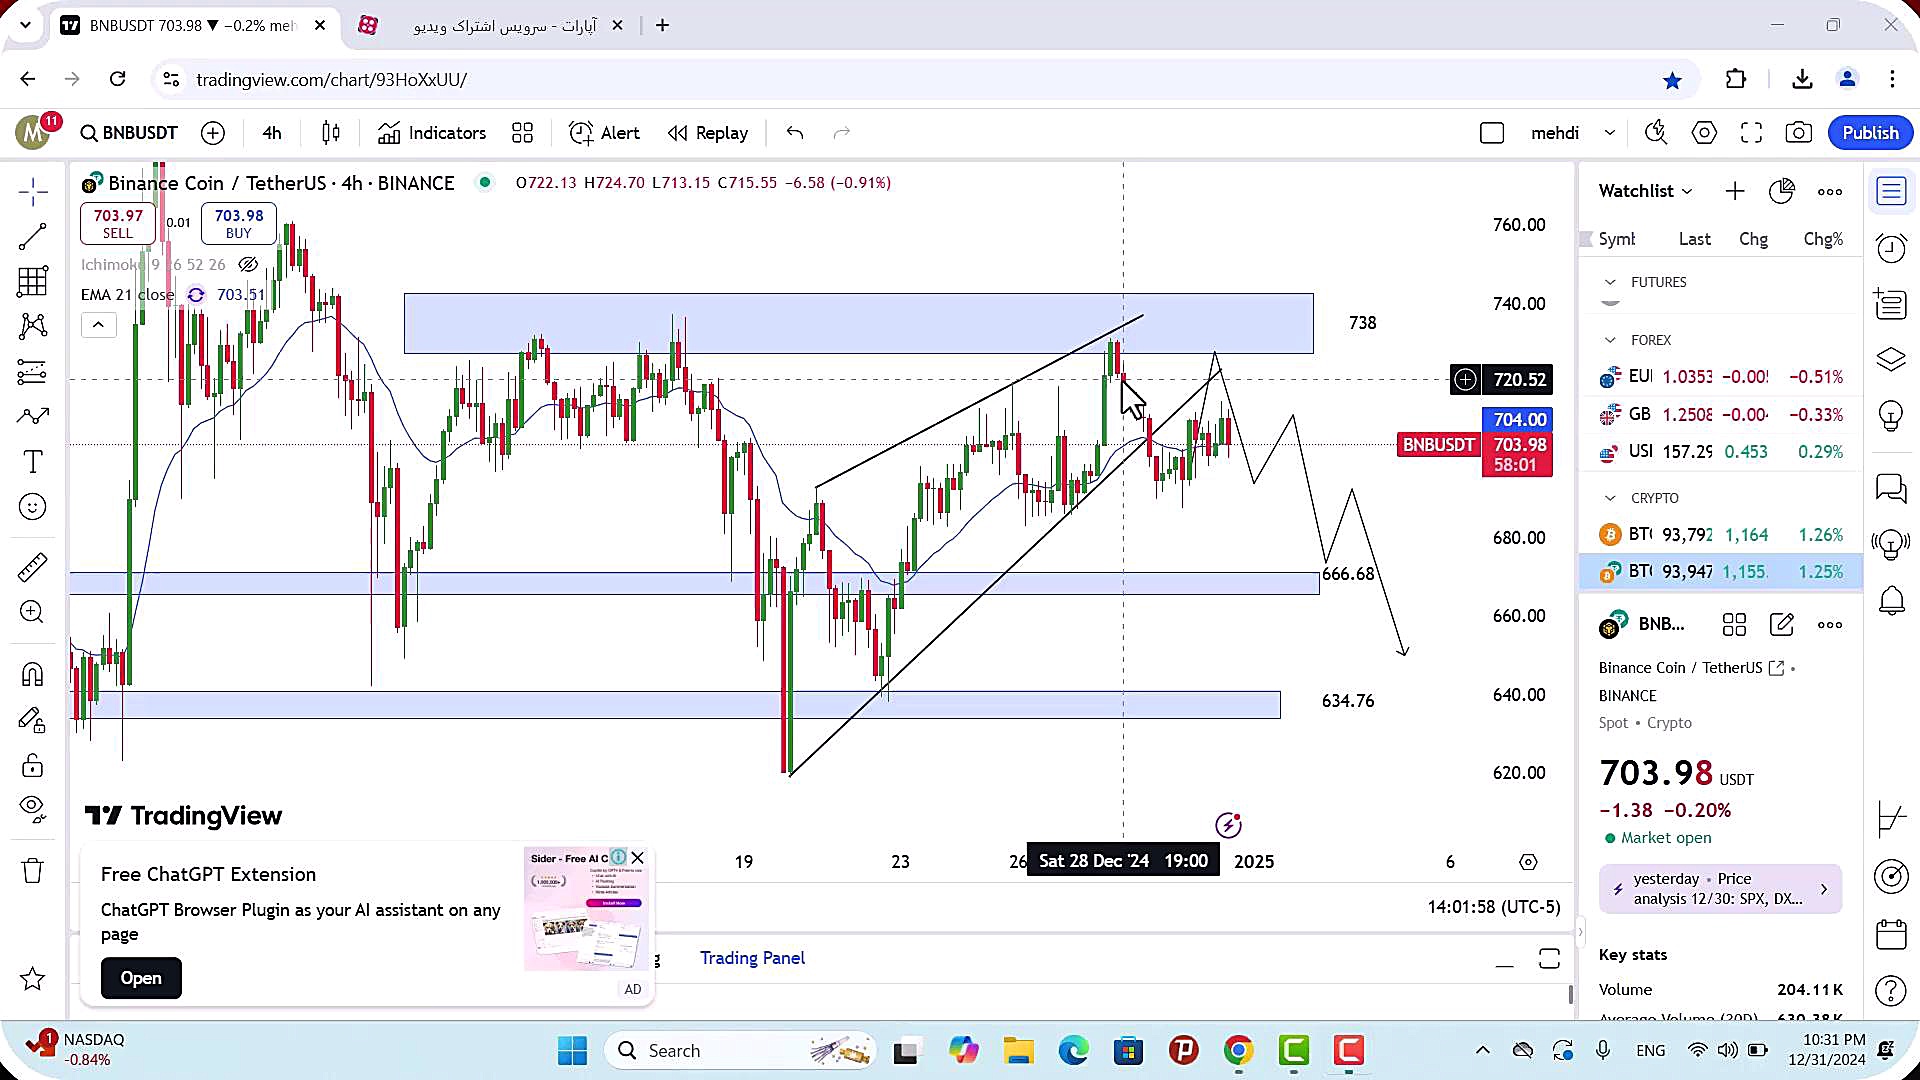Collapse the FUTURES watchlist section
The width and height of the screenshot is (1920, 1080).
[1610, 283]
